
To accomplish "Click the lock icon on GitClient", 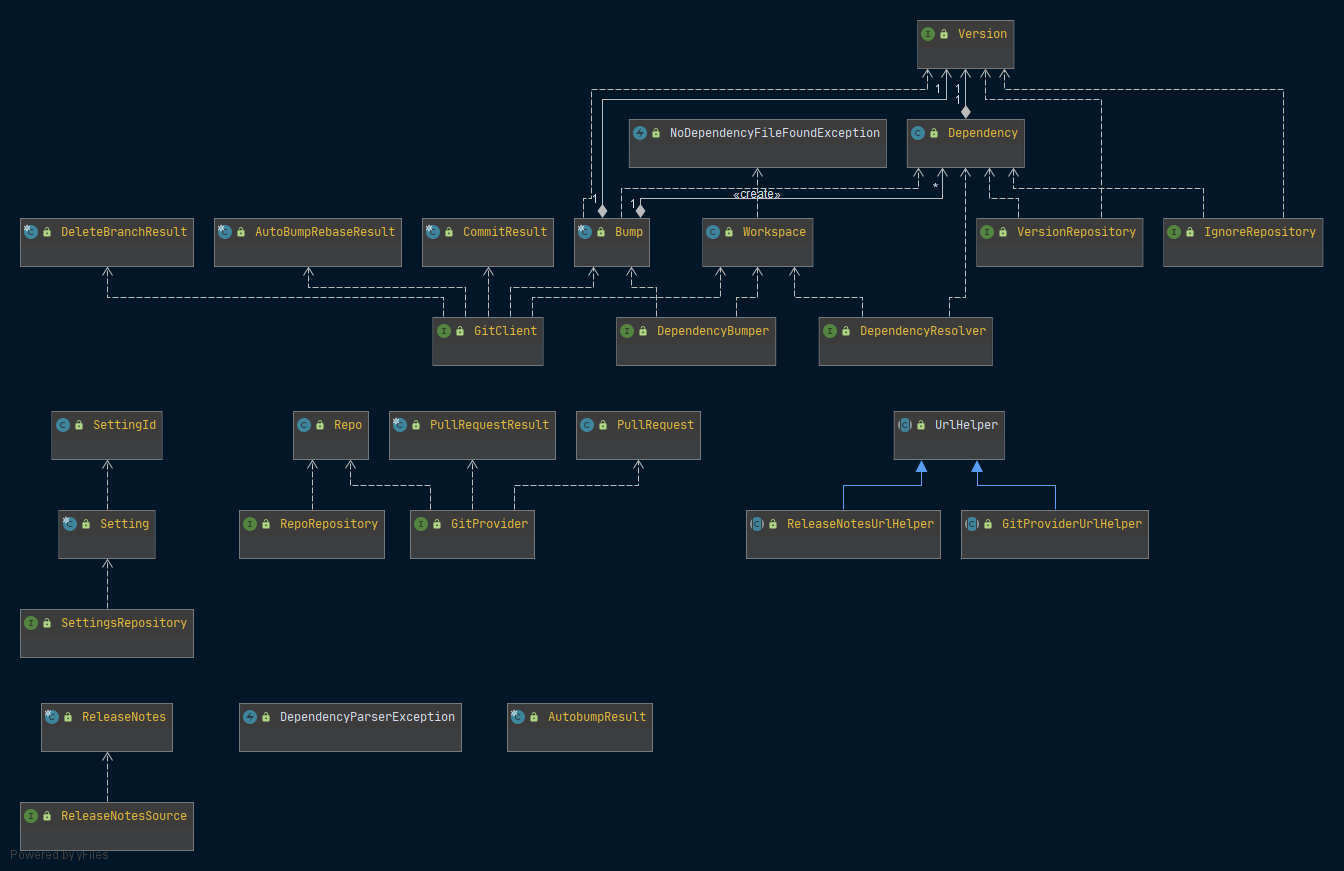I will [x=460, y=331].
